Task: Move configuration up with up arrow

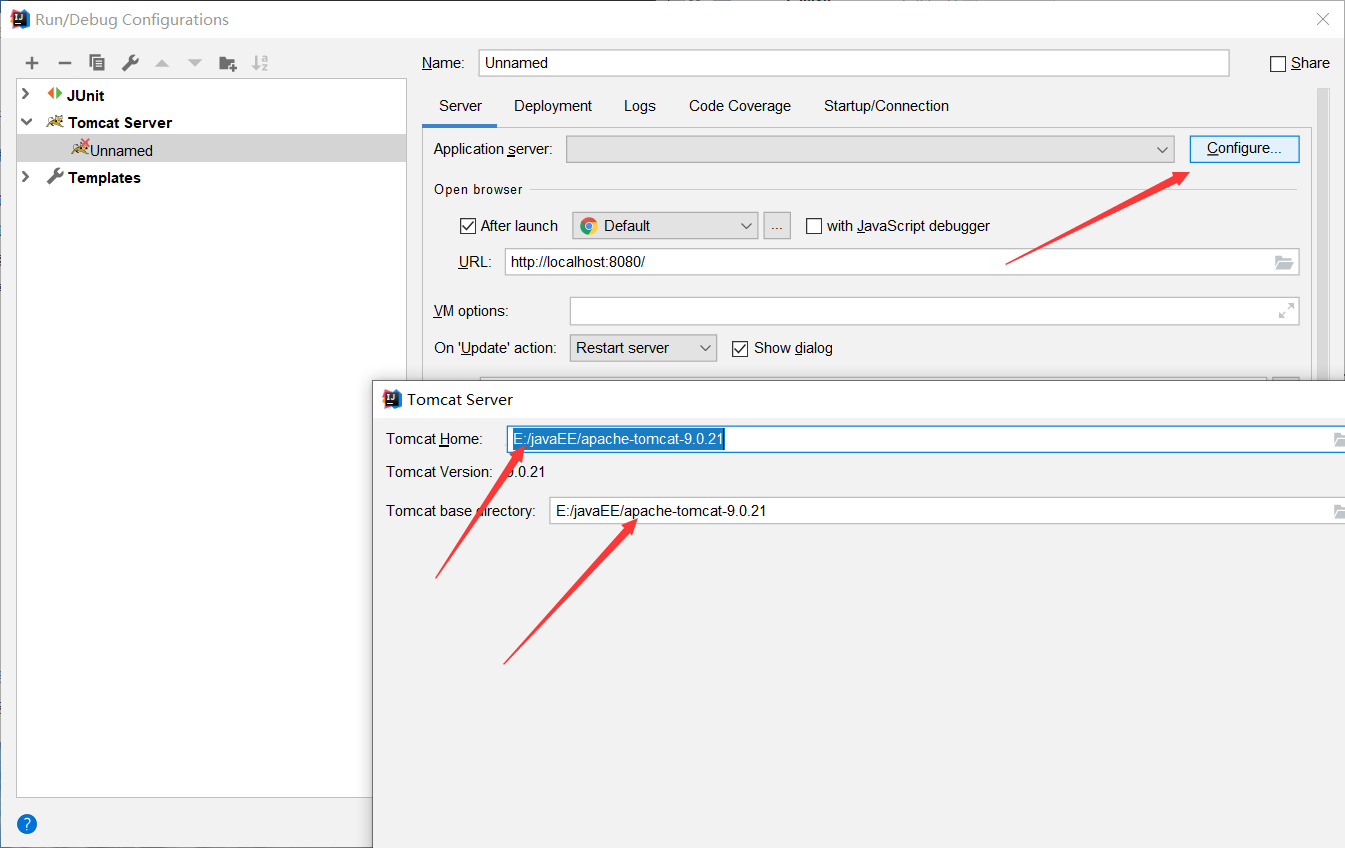Action: pyautogui.click(x=162, y=63)
